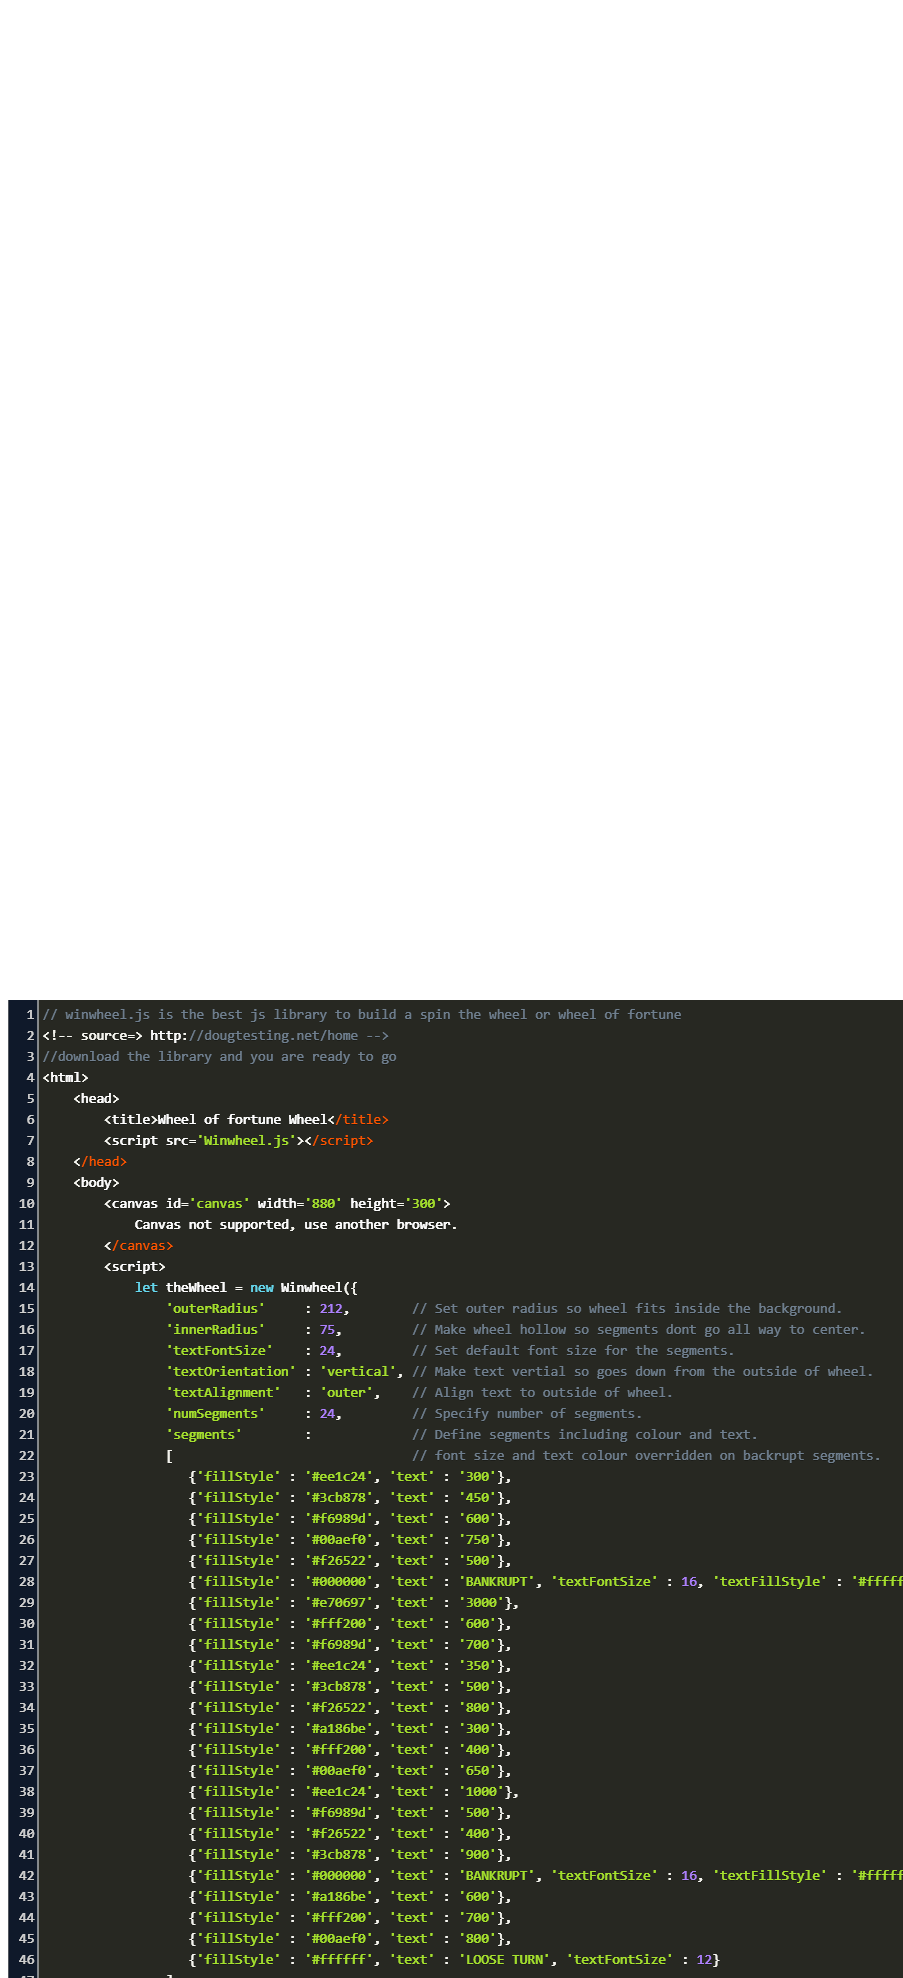Click the 'segments' property key

coord(204,1434)
